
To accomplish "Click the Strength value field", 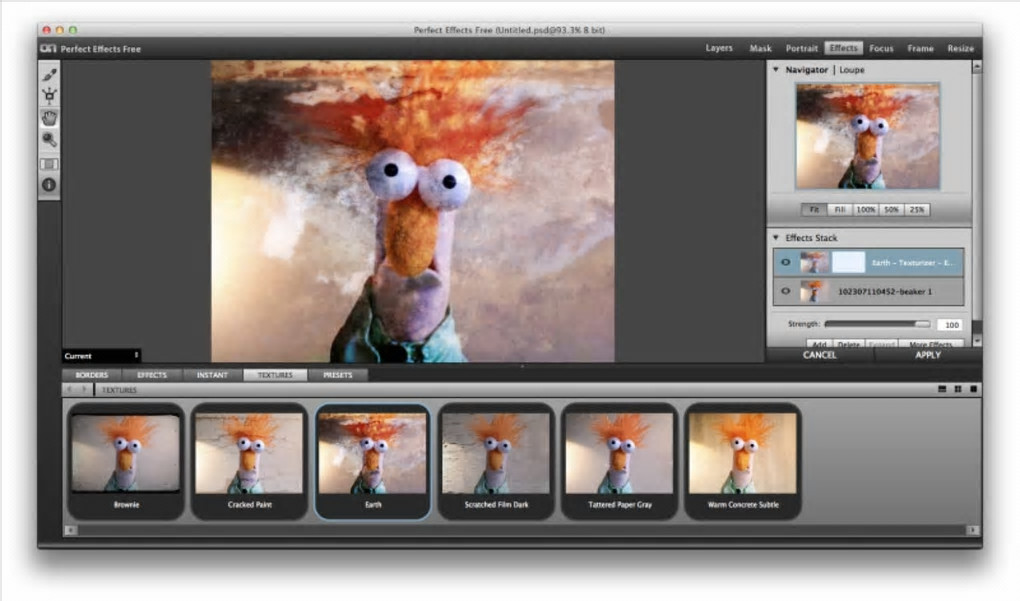I will pos(950,325).
